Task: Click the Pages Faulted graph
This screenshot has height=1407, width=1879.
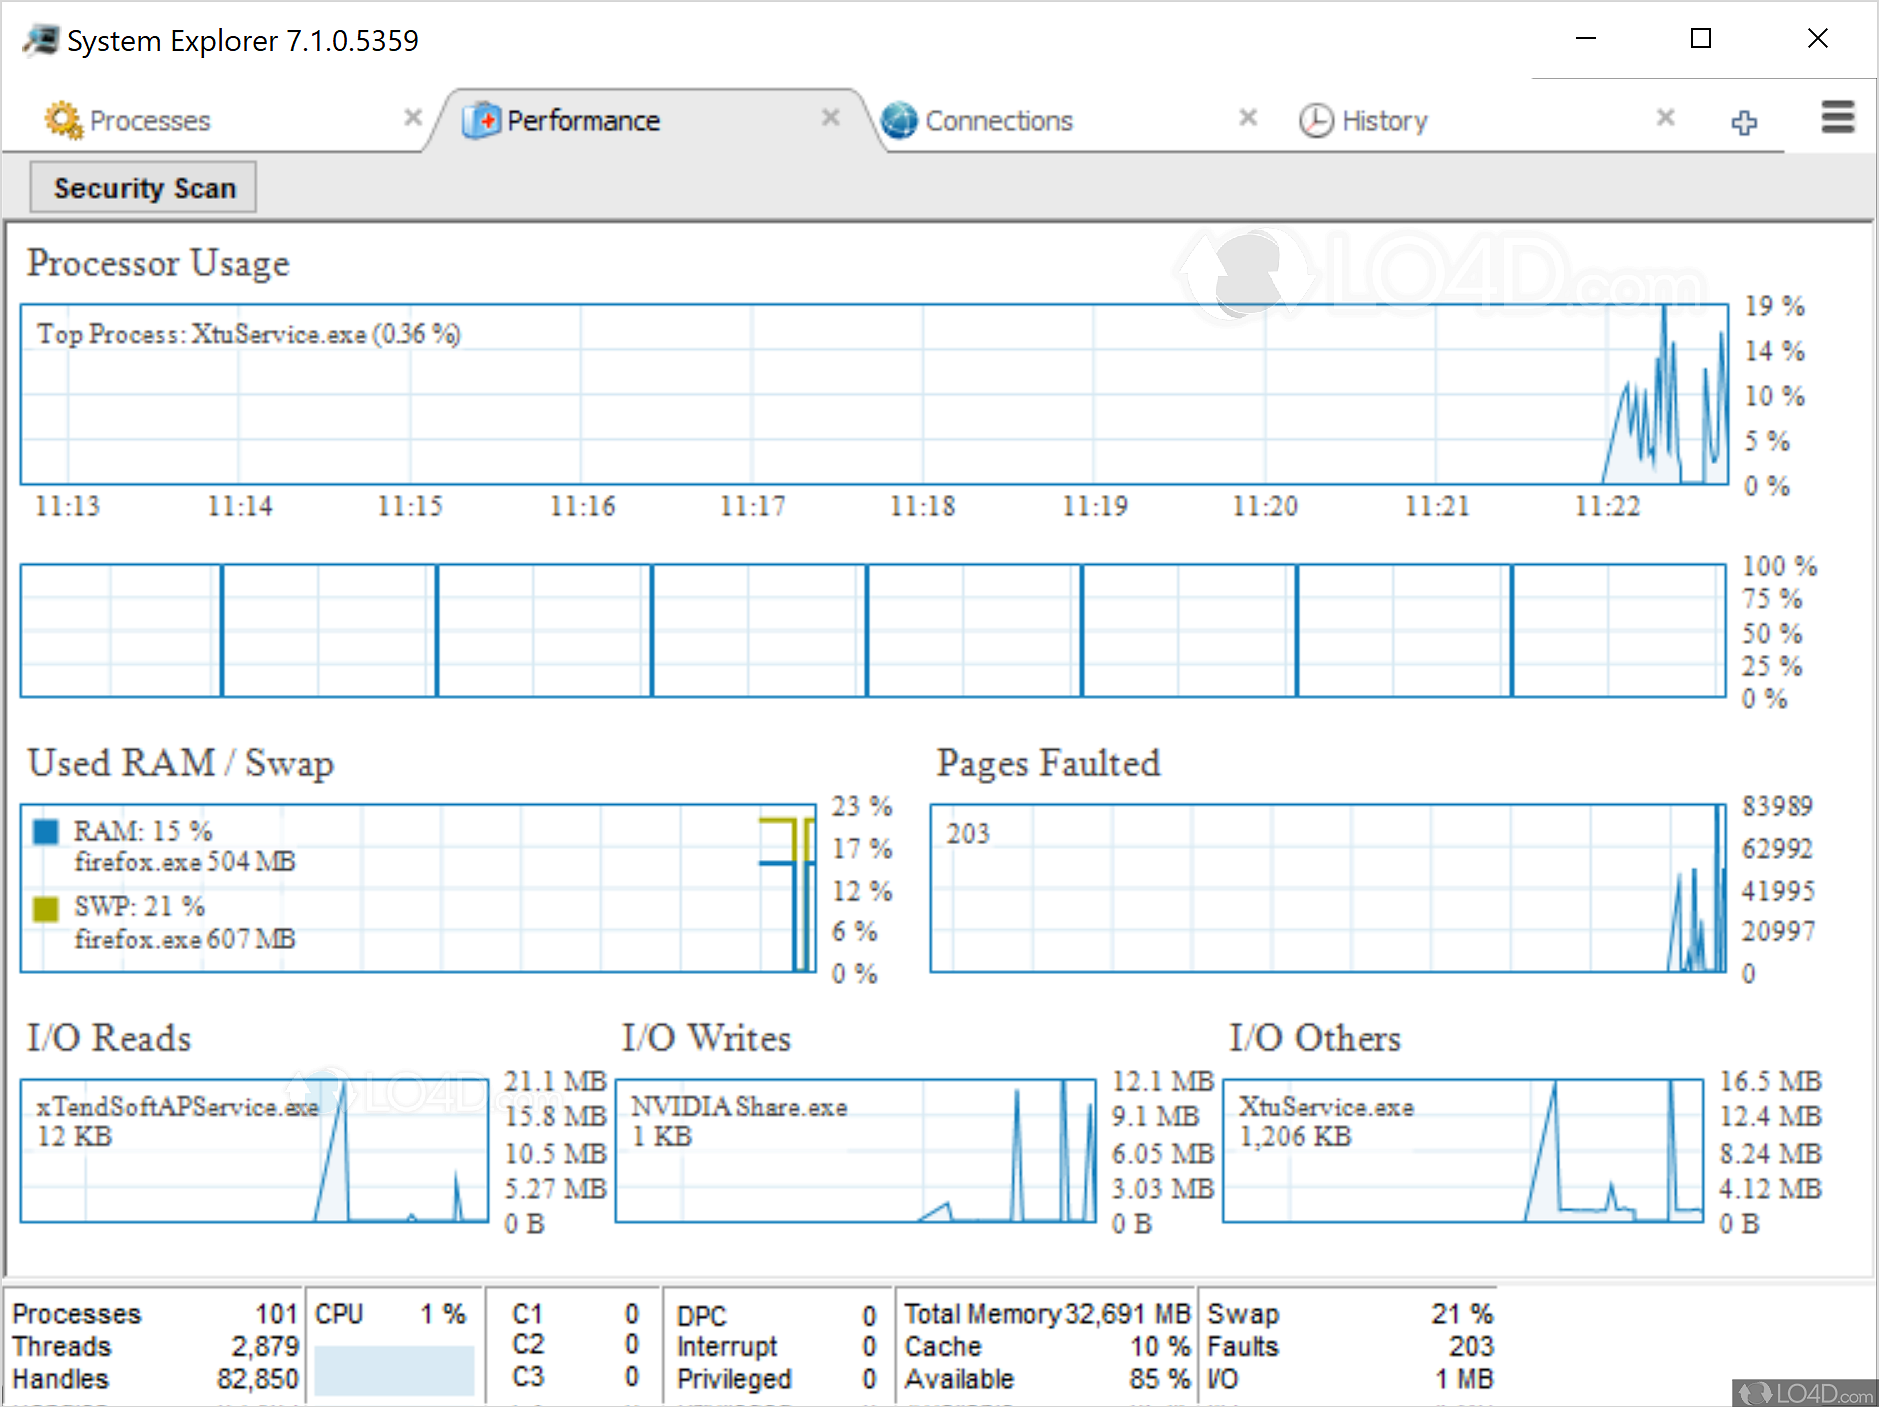Action: (x=1328, y=888)
